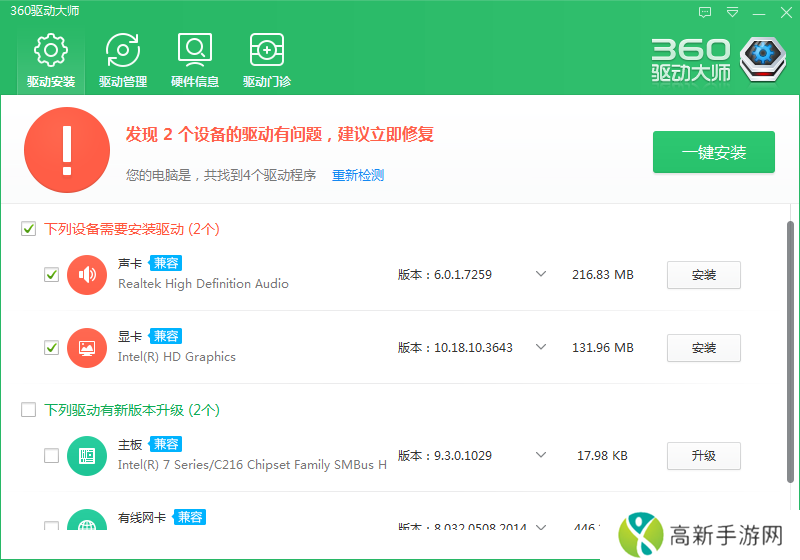800x560 pixels.
Task: Uncheck the Realtek High Definition Audio checkbox
Action: [52, 275]
